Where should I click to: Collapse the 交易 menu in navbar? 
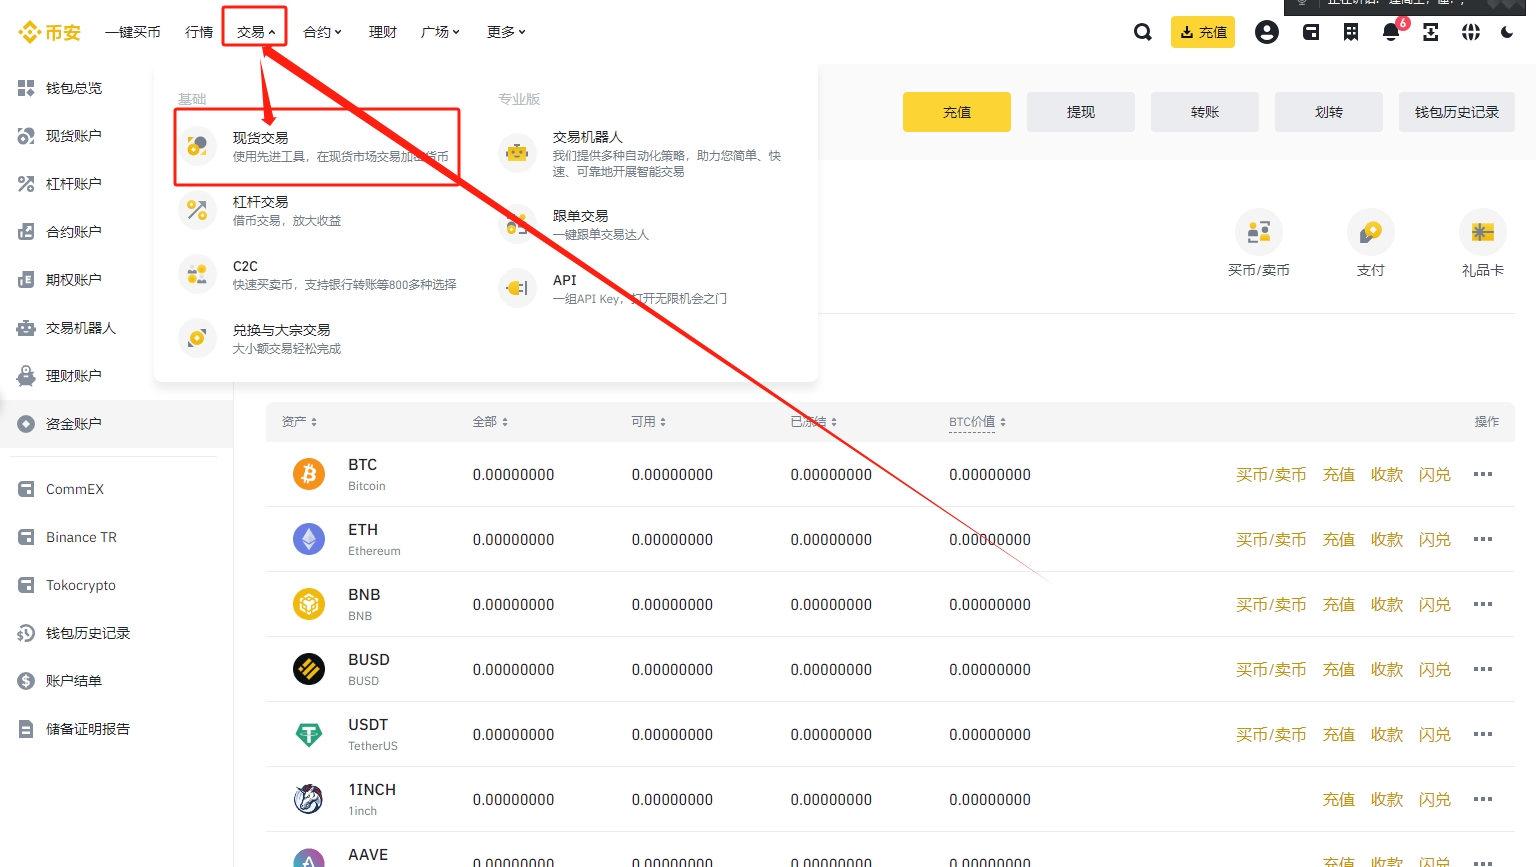coord(256,32)
